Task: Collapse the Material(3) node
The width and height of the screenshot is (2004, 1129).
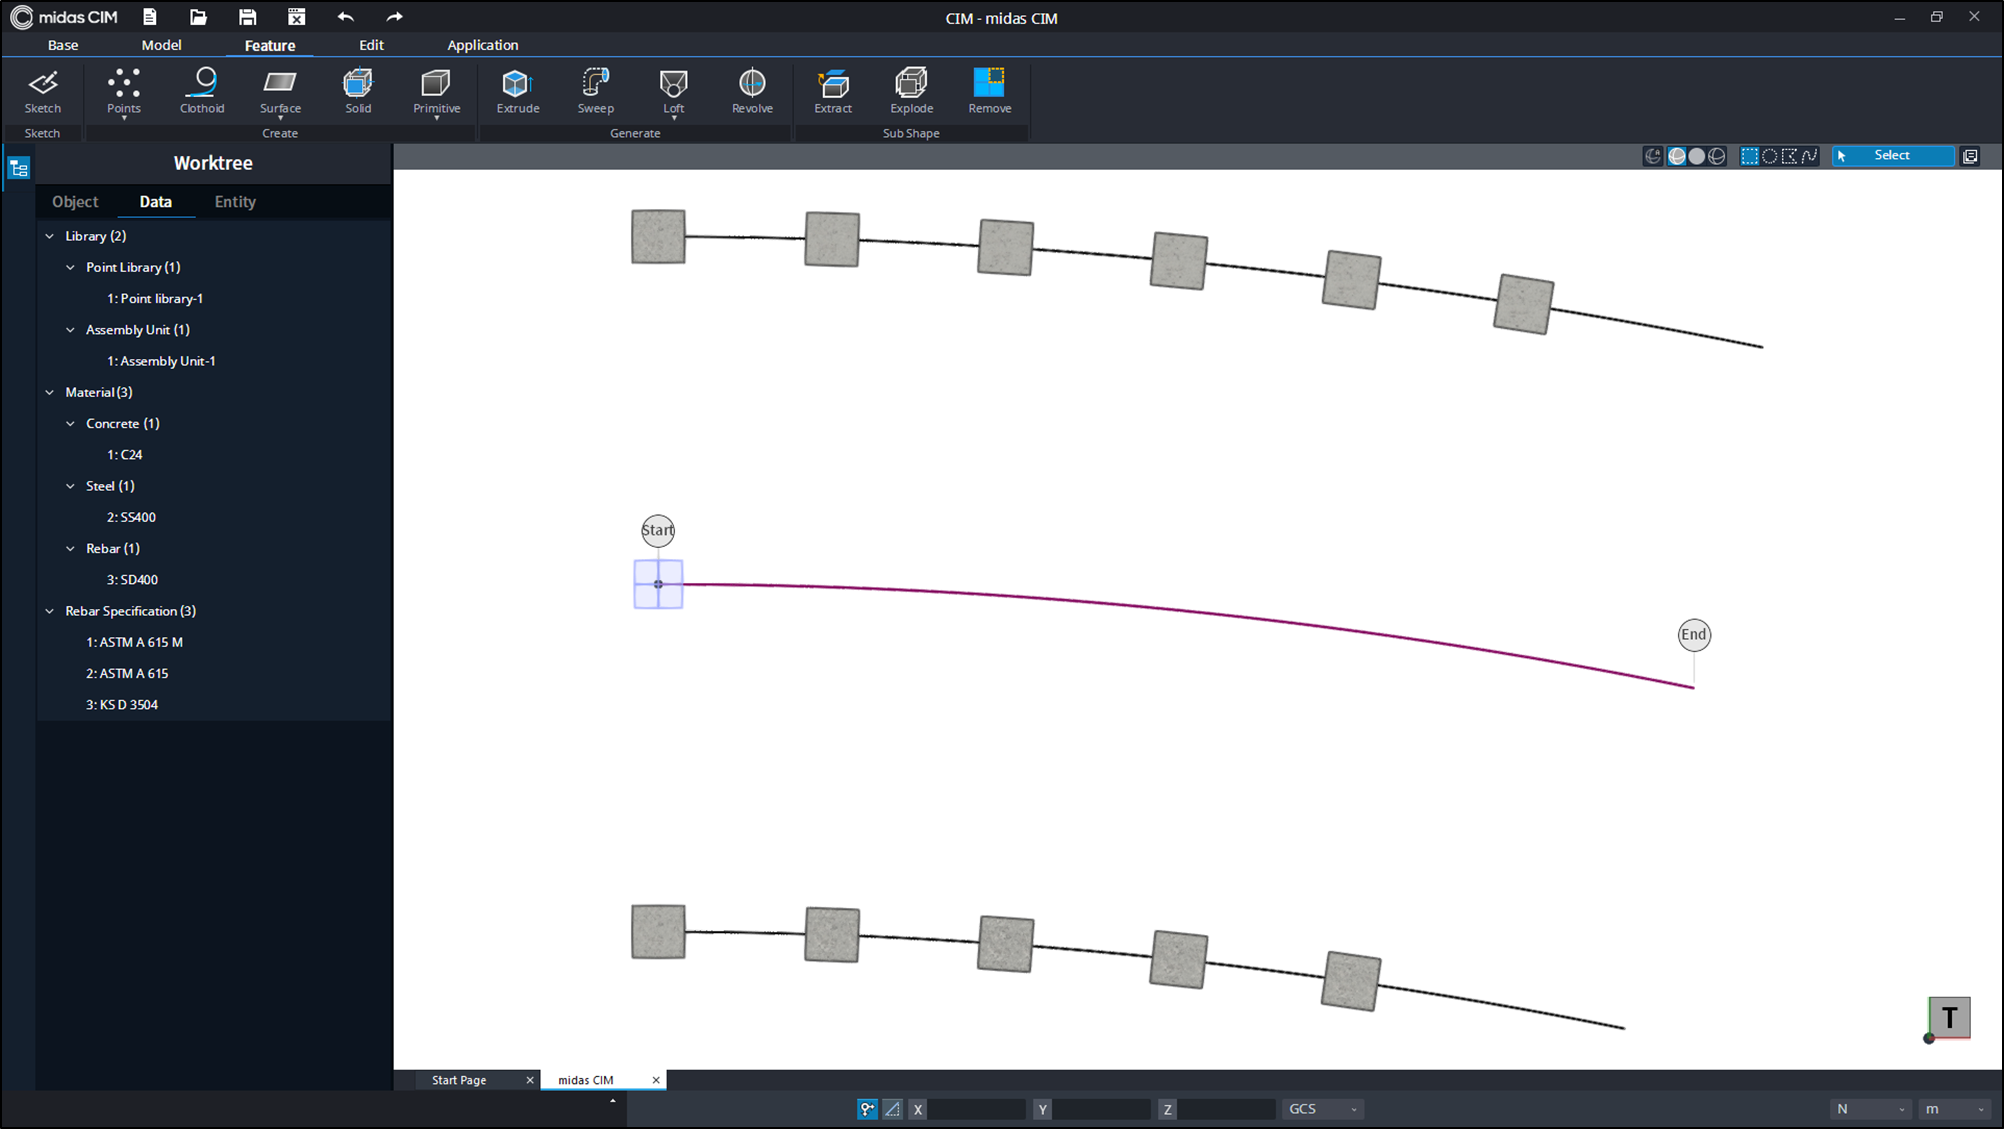Action: (50, 392)
